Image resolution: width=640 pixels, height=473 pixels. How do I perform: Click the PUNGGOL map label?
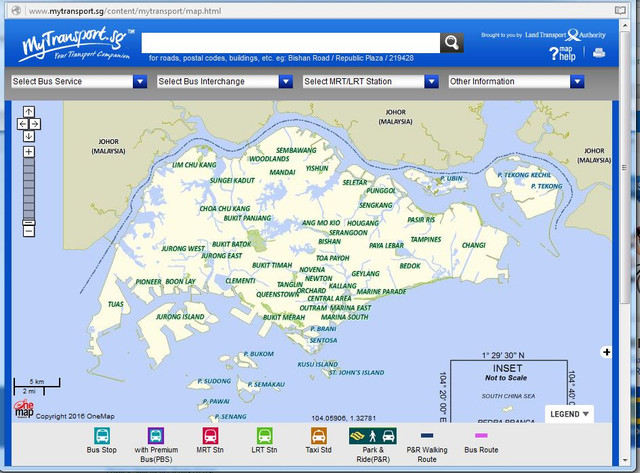[381, 191]
